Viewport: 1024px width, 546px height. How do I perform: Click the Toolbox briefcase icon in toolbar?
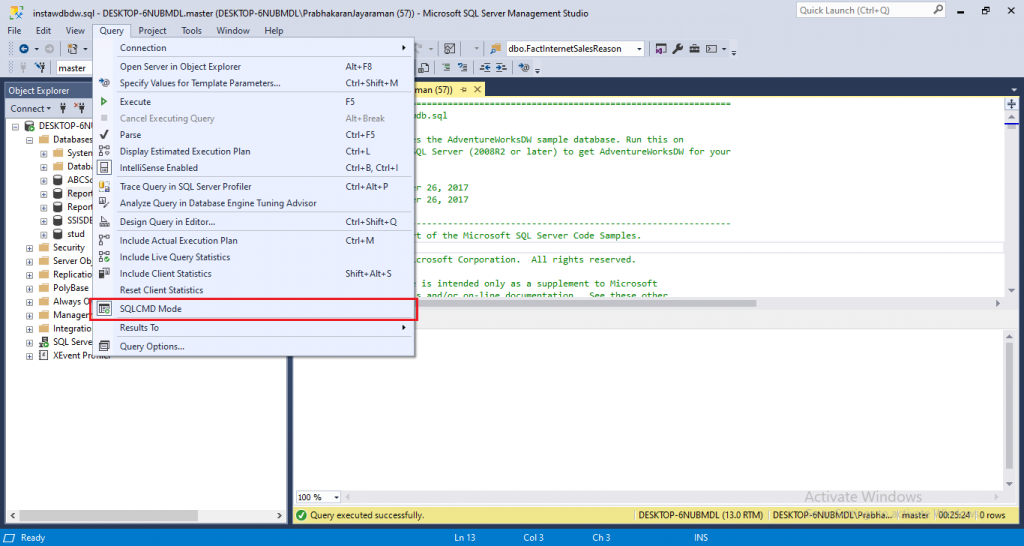coord(695,48)
